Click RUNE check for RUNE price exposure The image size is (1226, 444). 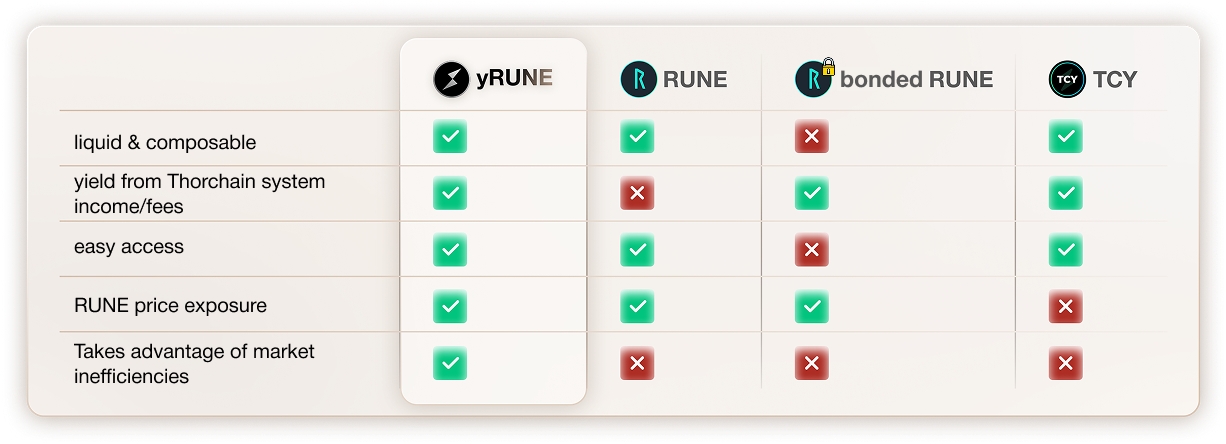pyautogui.click(x=637, y=307)
